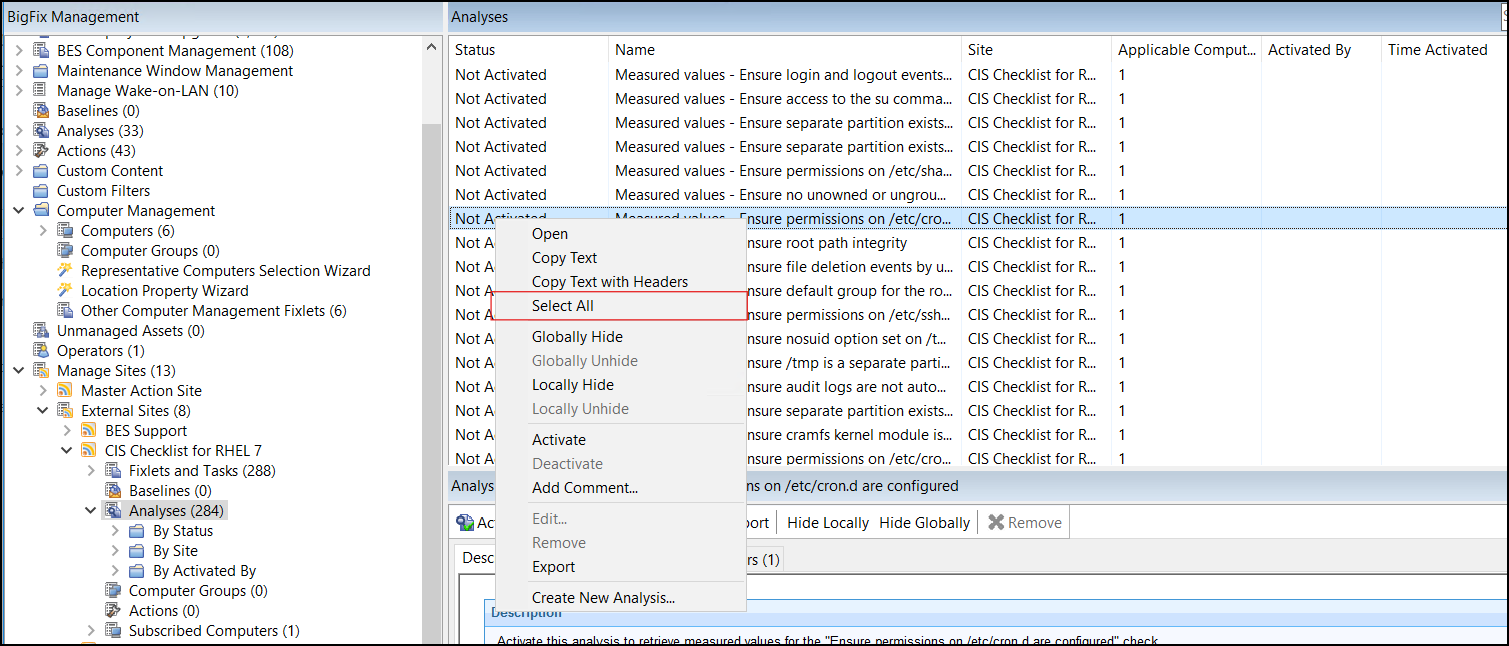Choose Select All from the context menu
The width and height of the screenshot is (1509, 646).
tap(620, 306)
